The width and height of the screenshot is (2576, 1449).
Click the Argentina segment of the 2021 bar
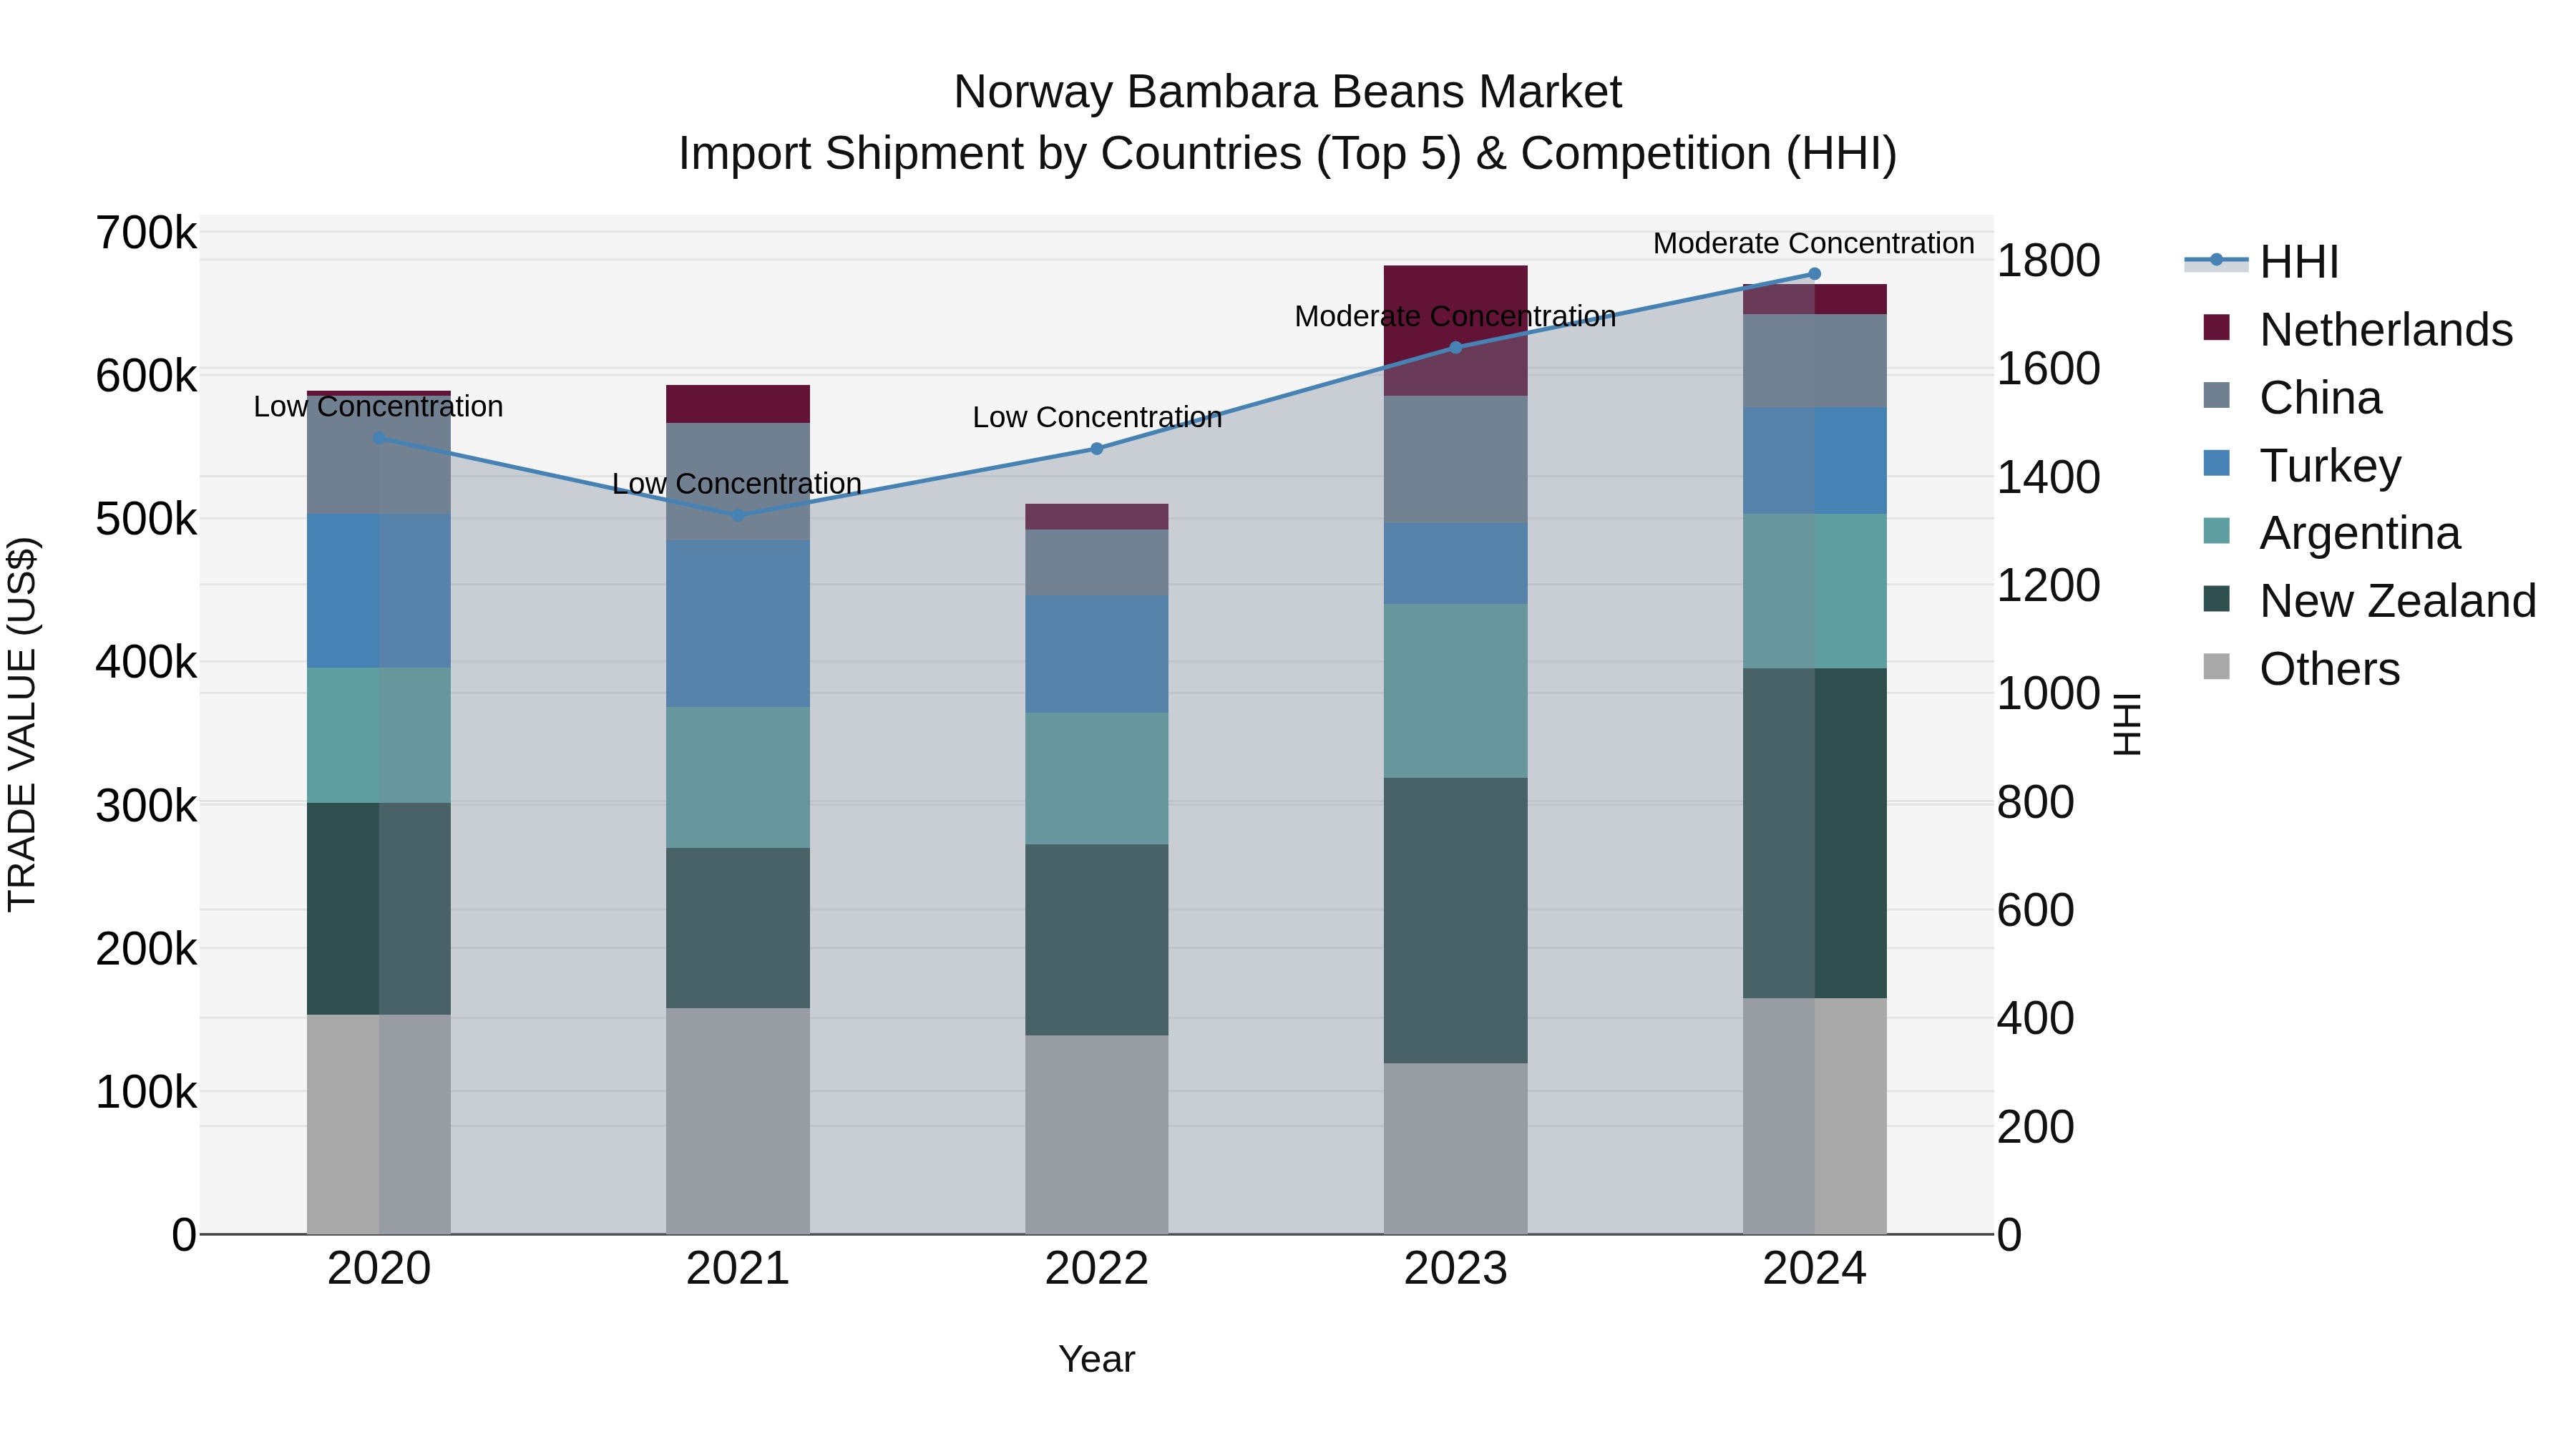[738, 778]
